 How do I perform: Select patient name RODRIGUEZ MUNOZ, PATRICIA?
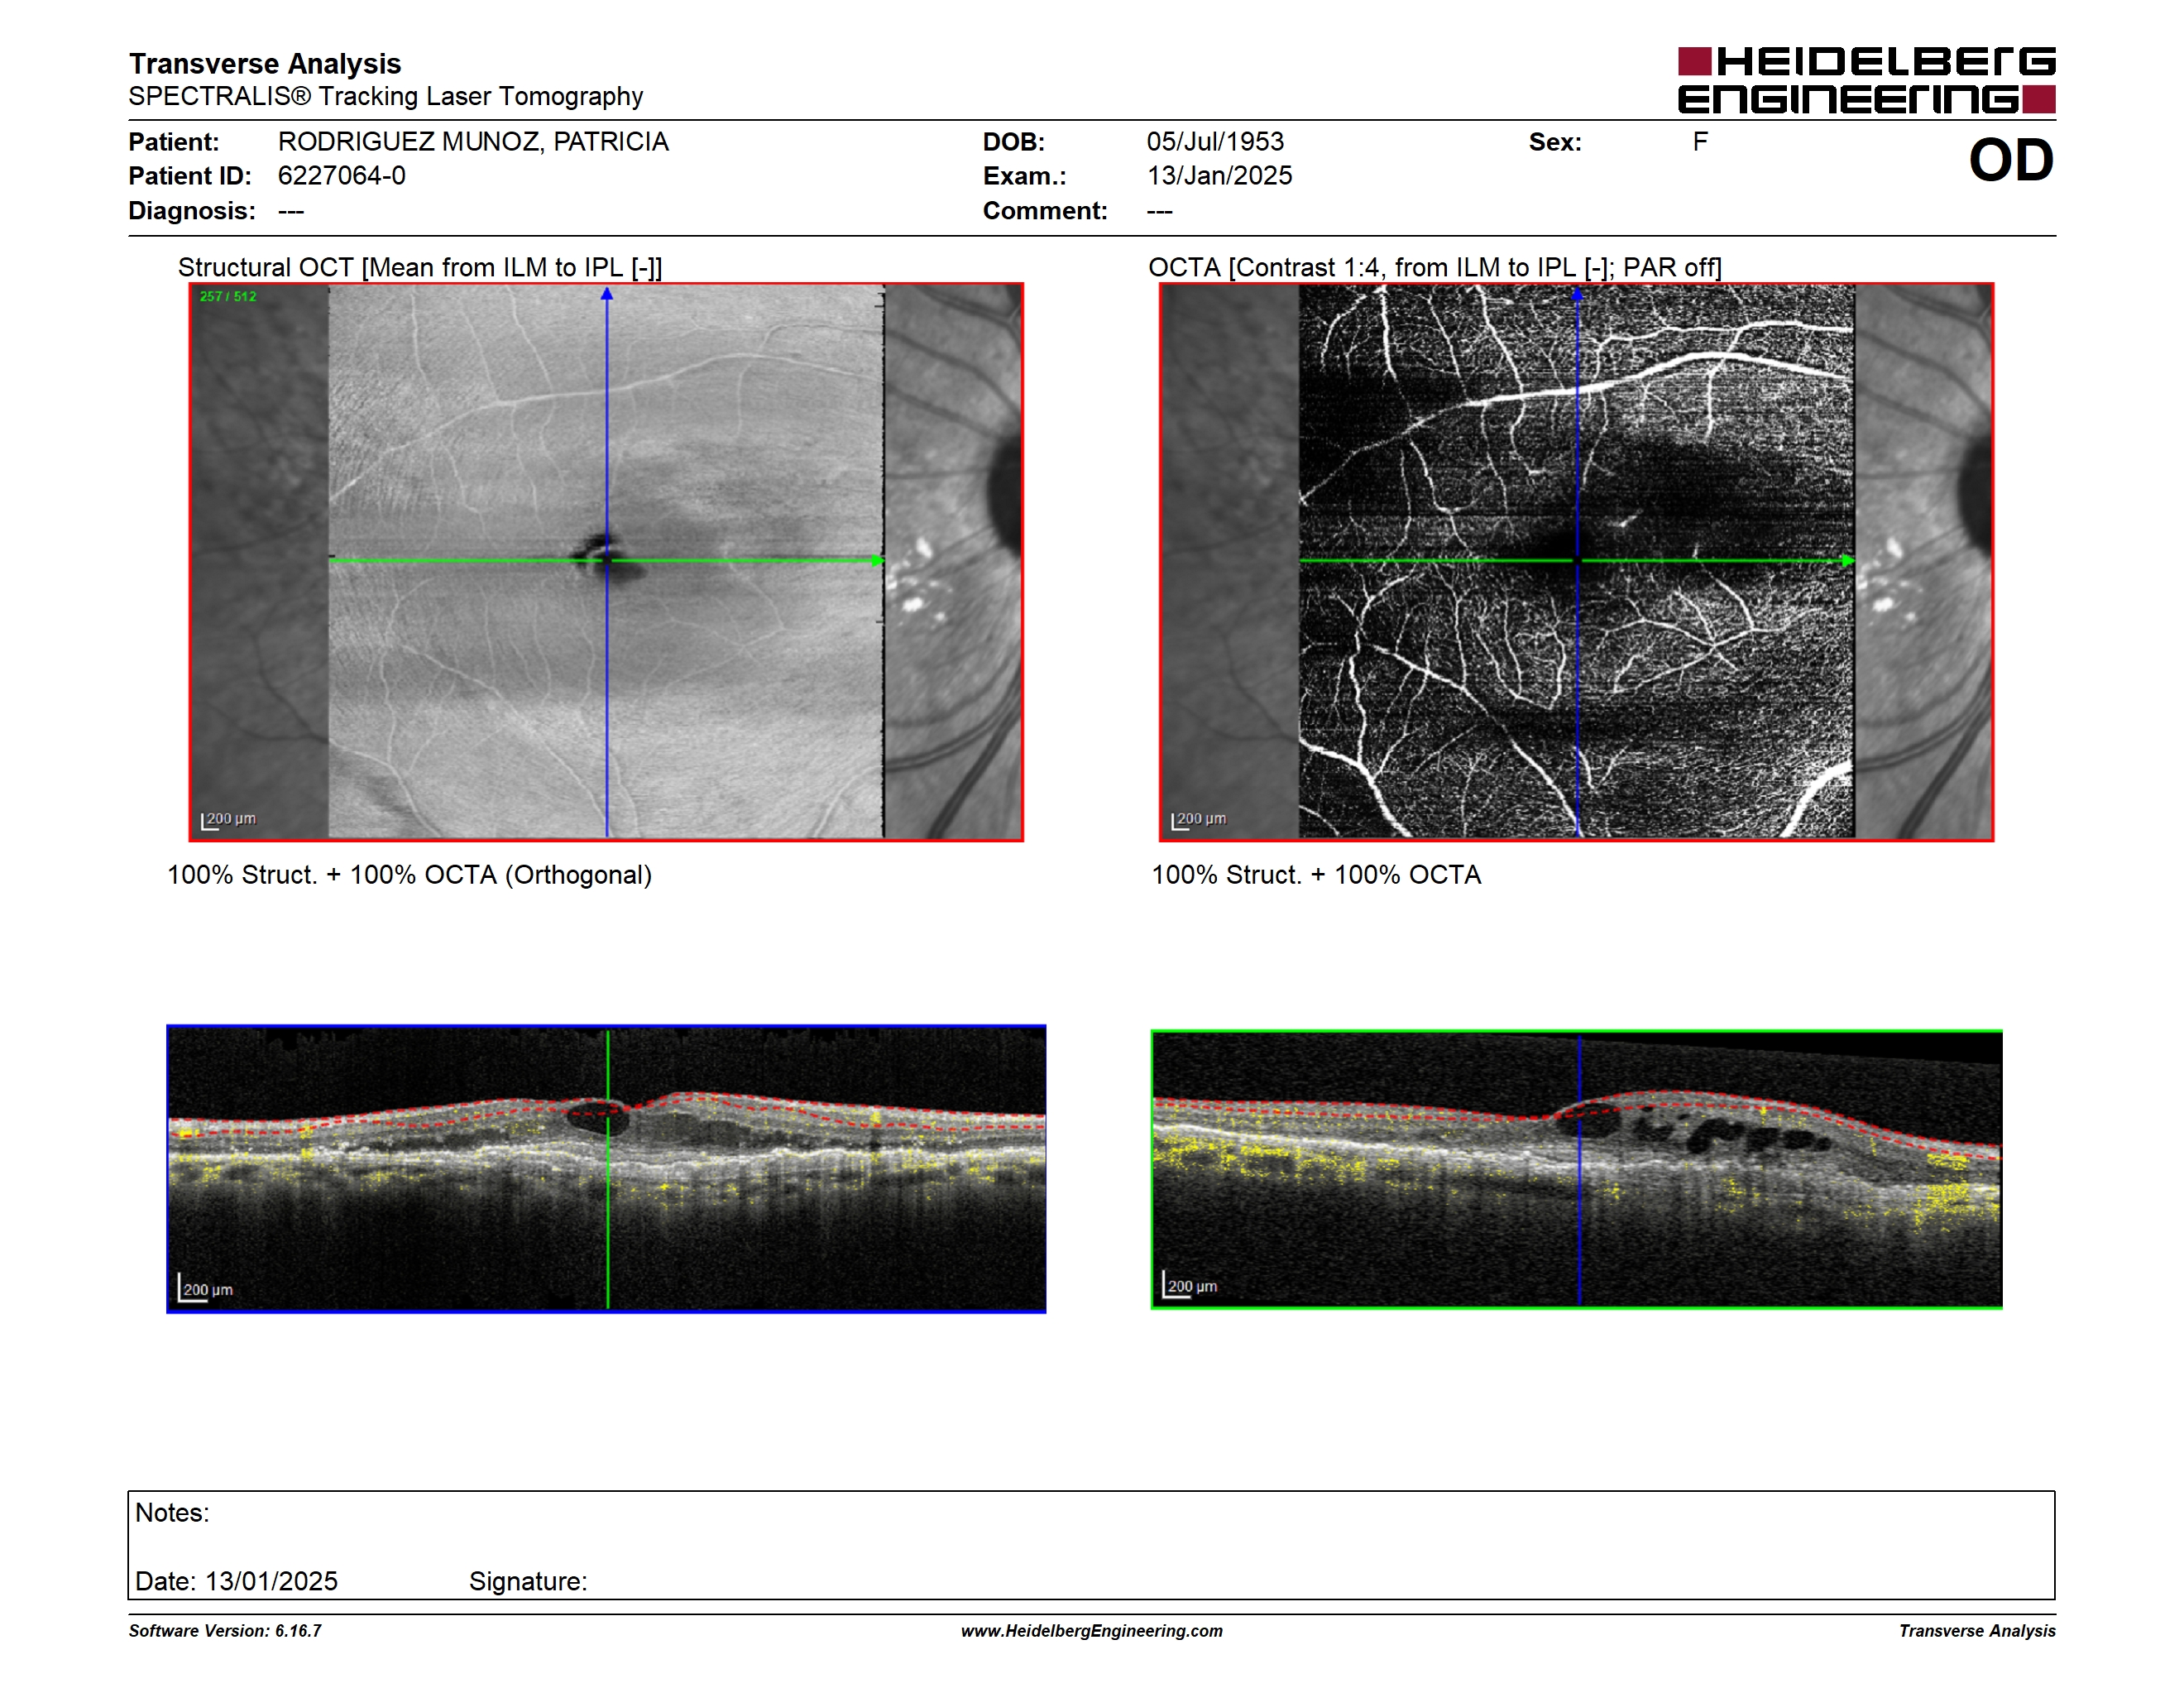tap(473, 141)
